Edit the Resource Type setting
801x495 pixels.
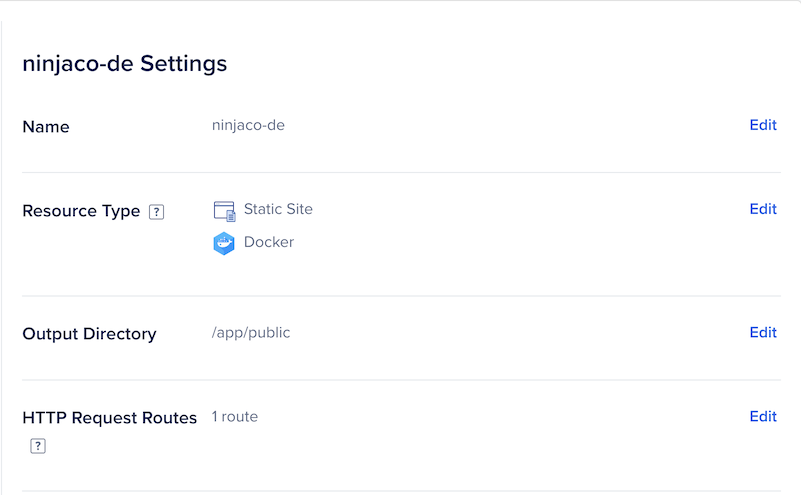763,209
